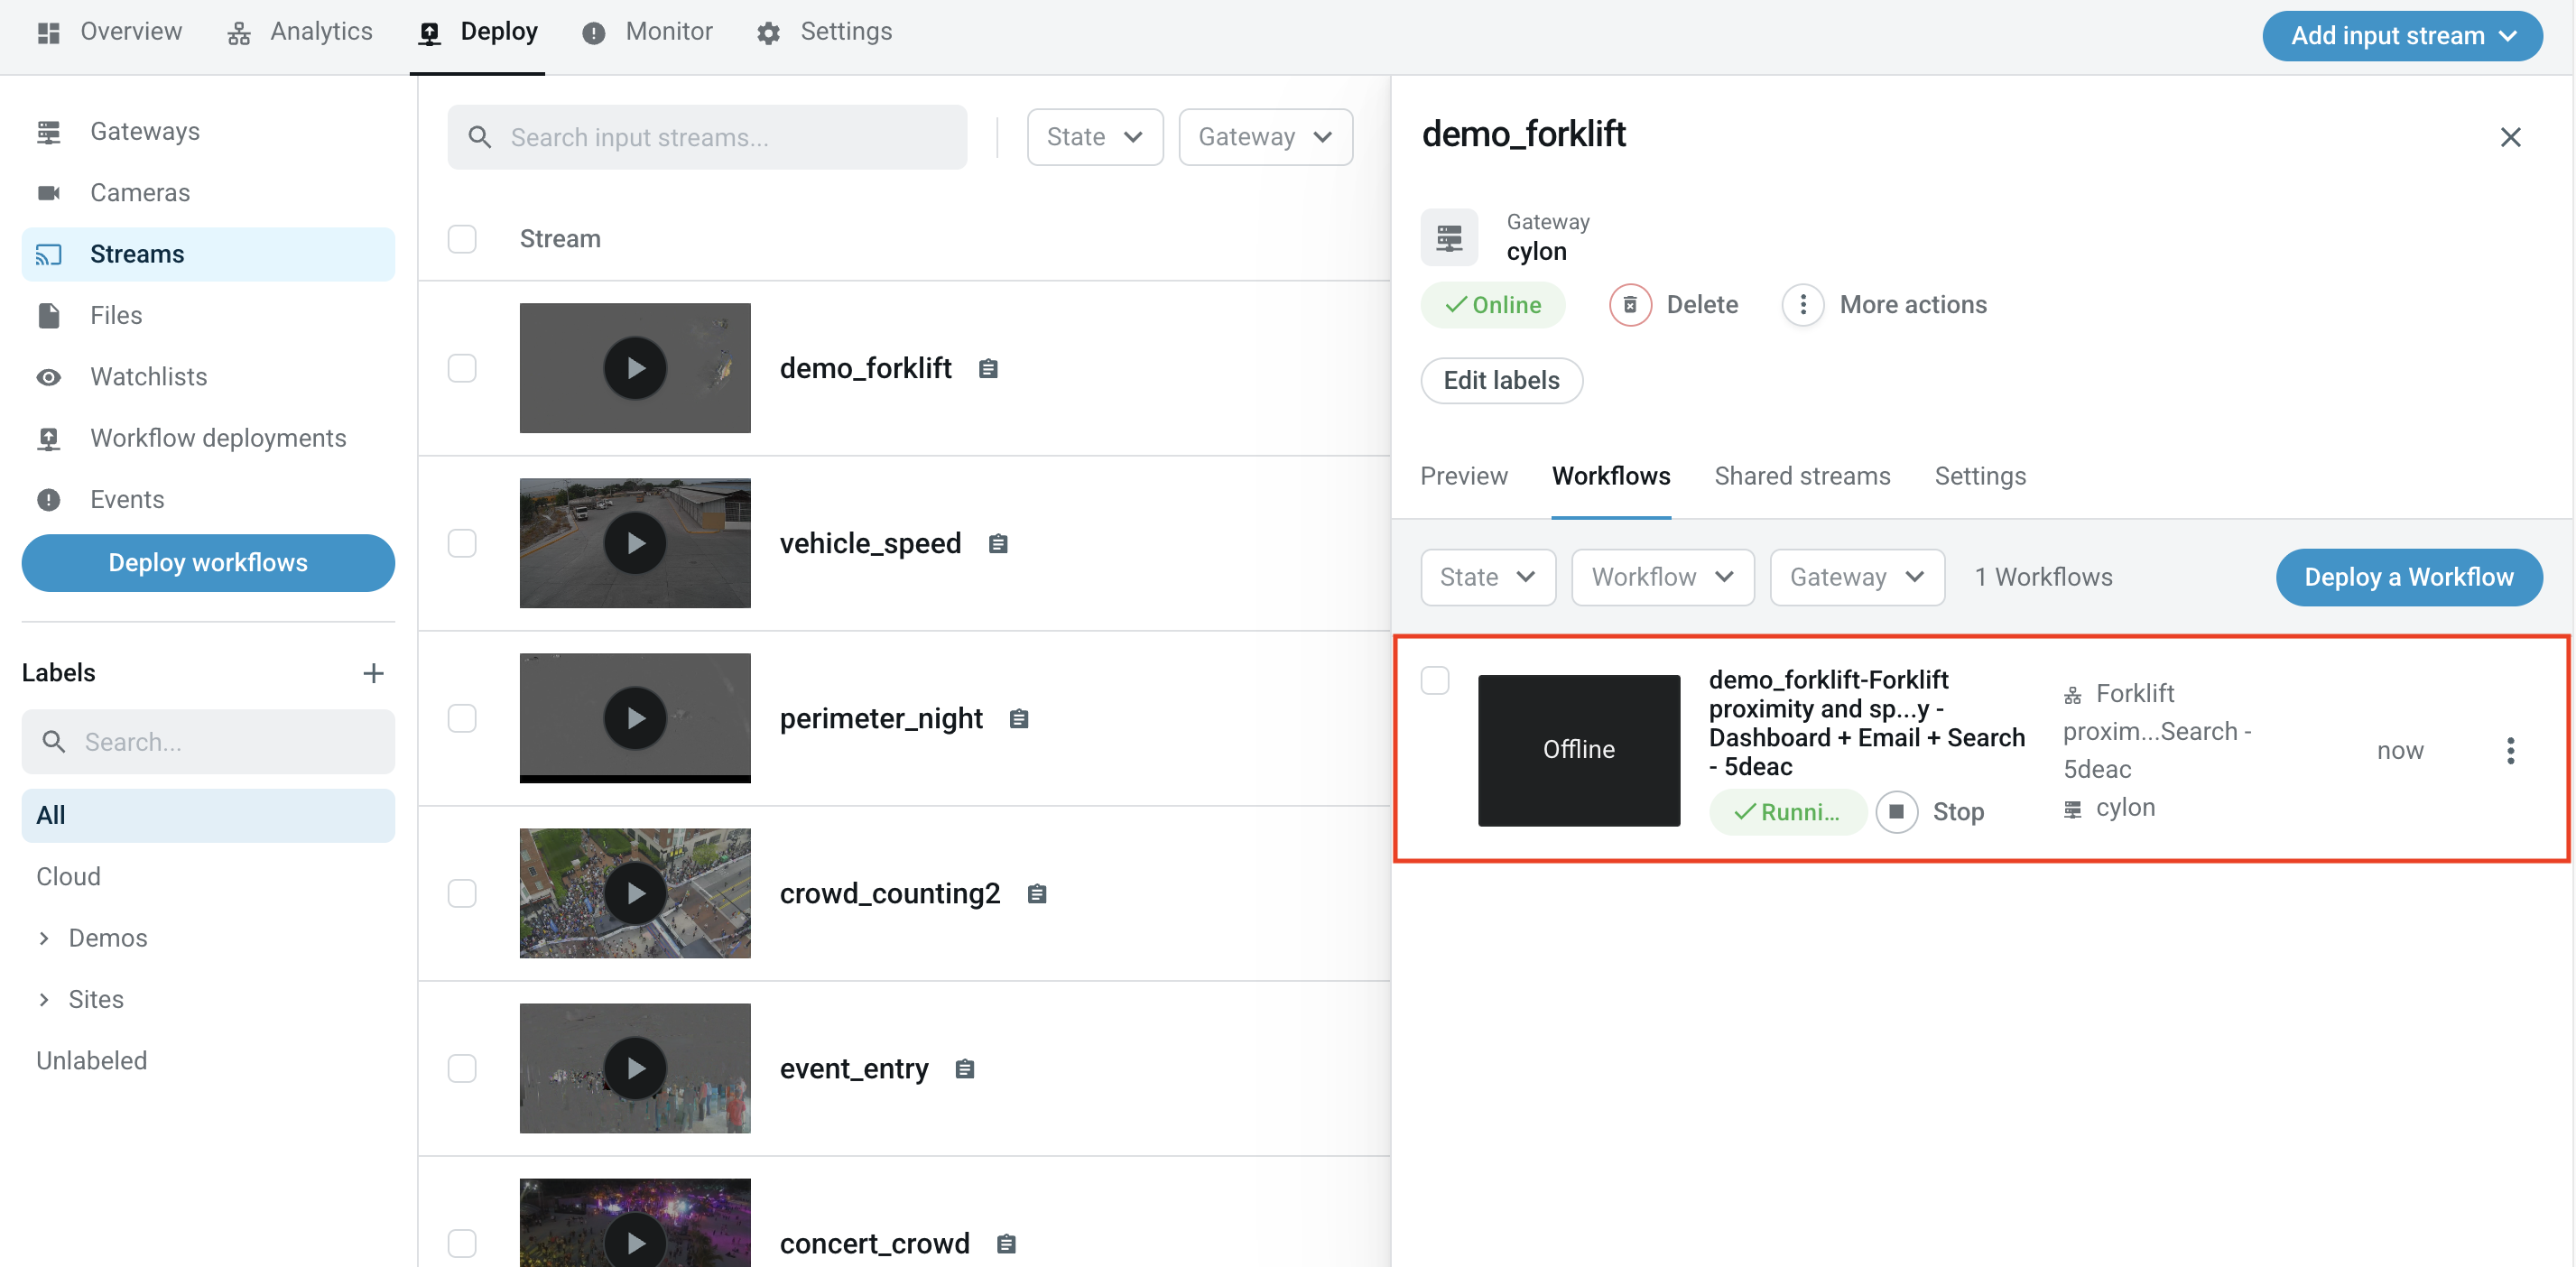This screenshot has width=2576, height=1267.
Task: Tick the perimeter_night stream checkbox
Action: (x=462, y=718)
